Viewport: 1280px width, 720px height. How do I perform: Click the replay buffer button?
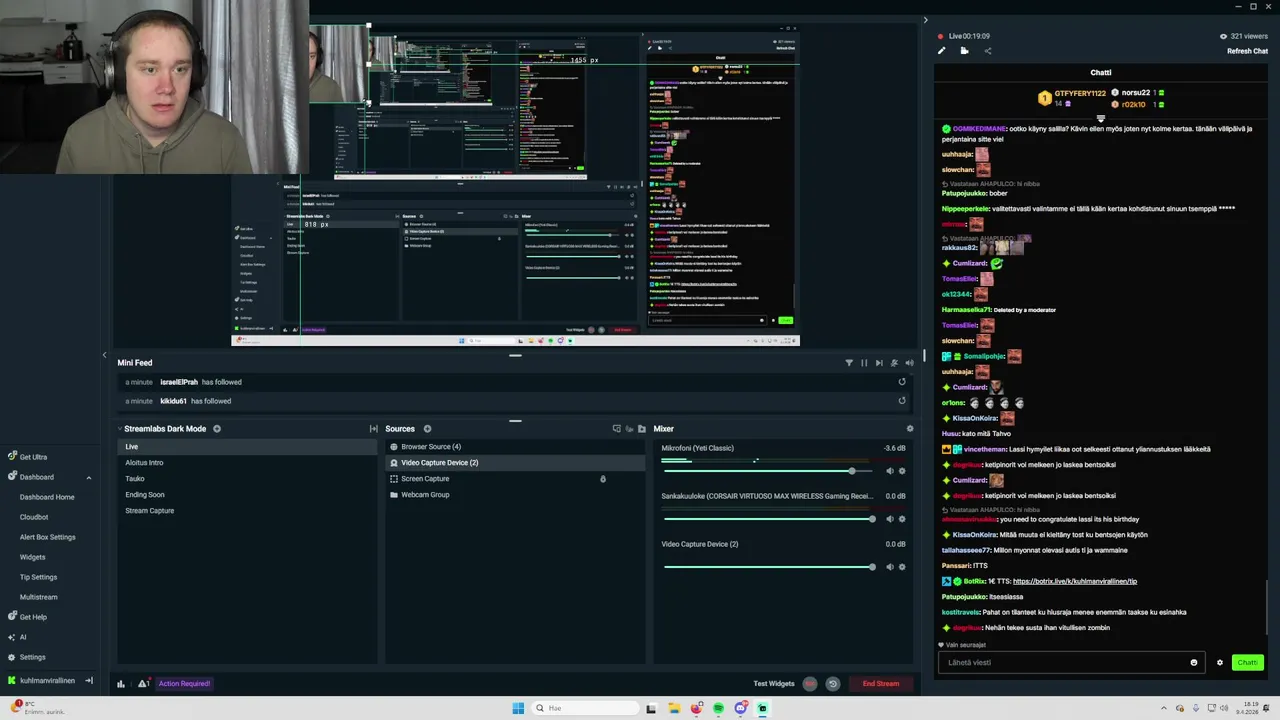tap(832, 684)
